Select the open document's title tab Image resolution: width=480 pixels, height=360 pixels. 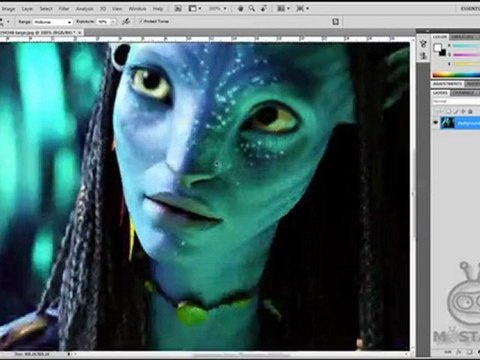pyautogui.click(x=37, y=32)
